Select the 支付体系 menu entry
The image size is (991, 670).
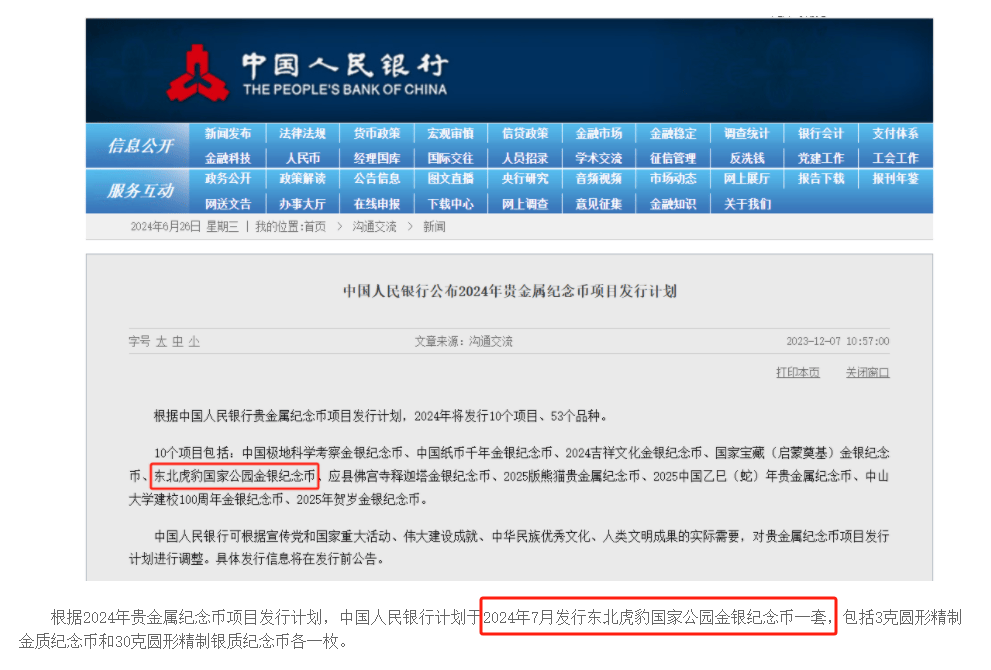(x=896, y=133)
